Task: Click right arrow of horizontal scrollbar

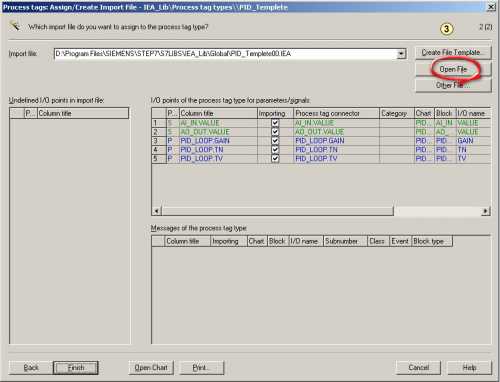Action: pyautogui.click(x=486, y=211)
